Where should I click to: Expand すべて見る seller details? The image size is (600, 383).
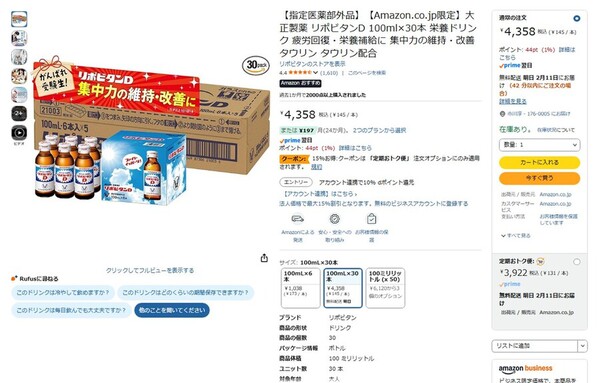click(x=515, y=236)
